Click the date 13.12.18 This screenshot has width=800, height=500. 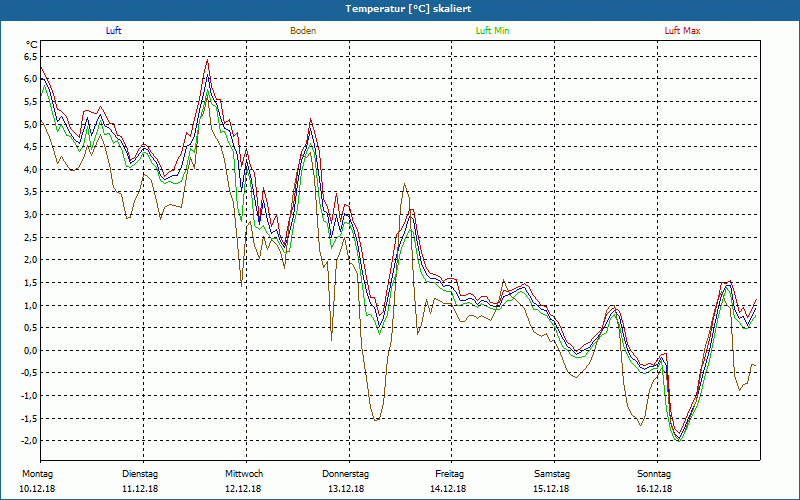pyautogui.click(x=346, y=489)
